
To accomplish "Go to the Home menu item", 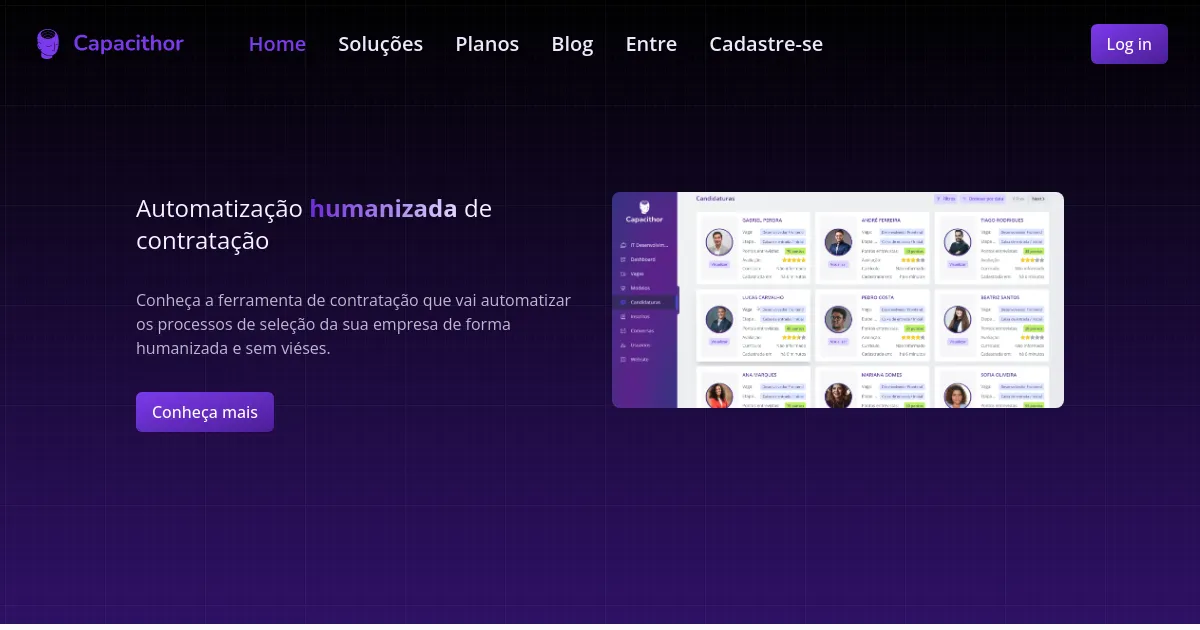I will [277, 44].
